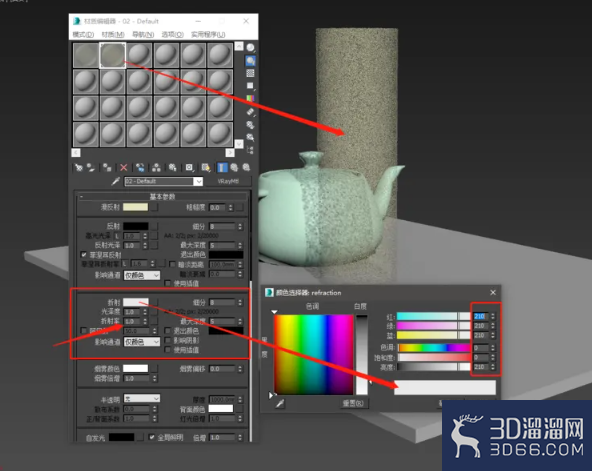
Task: Click map button beside Refraction swatch
Action: tap(154, 302)
